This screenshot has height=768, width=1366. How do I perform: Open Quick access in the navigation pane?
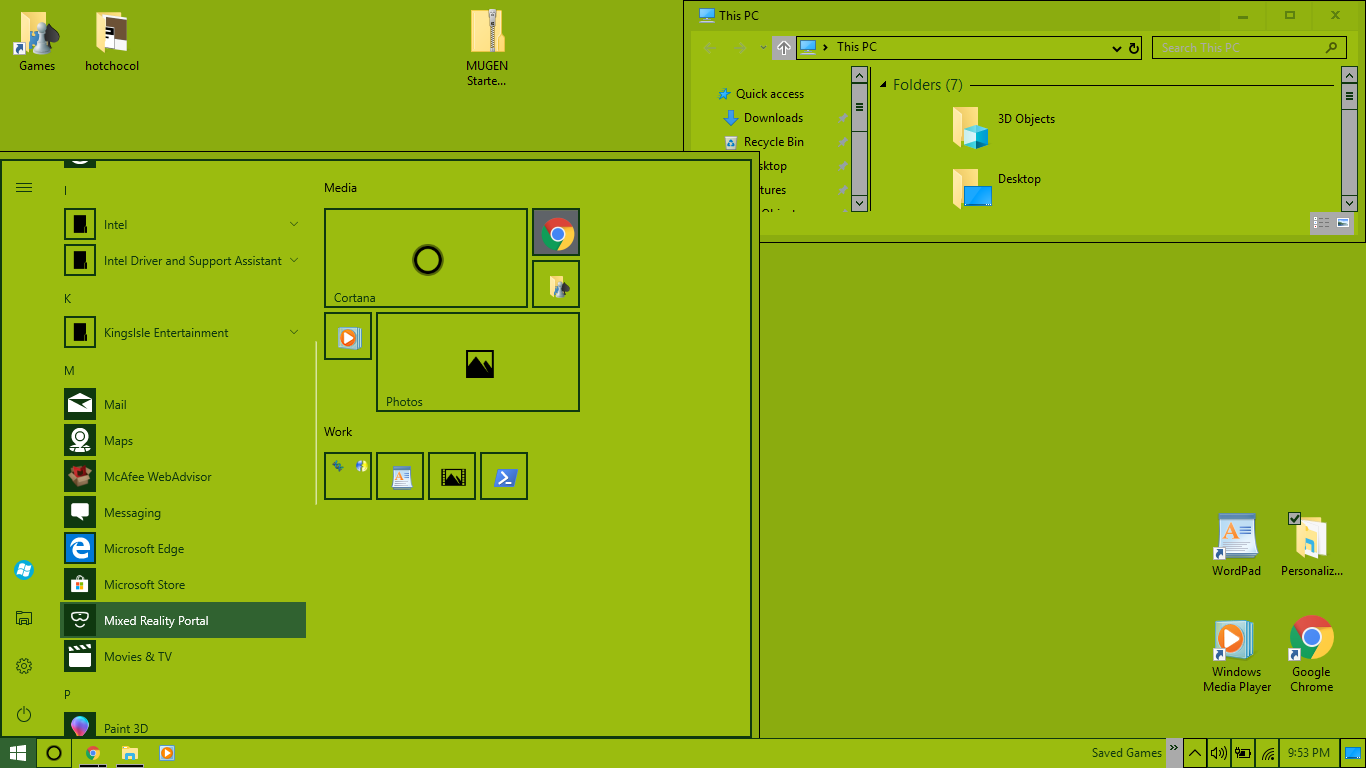768,93
